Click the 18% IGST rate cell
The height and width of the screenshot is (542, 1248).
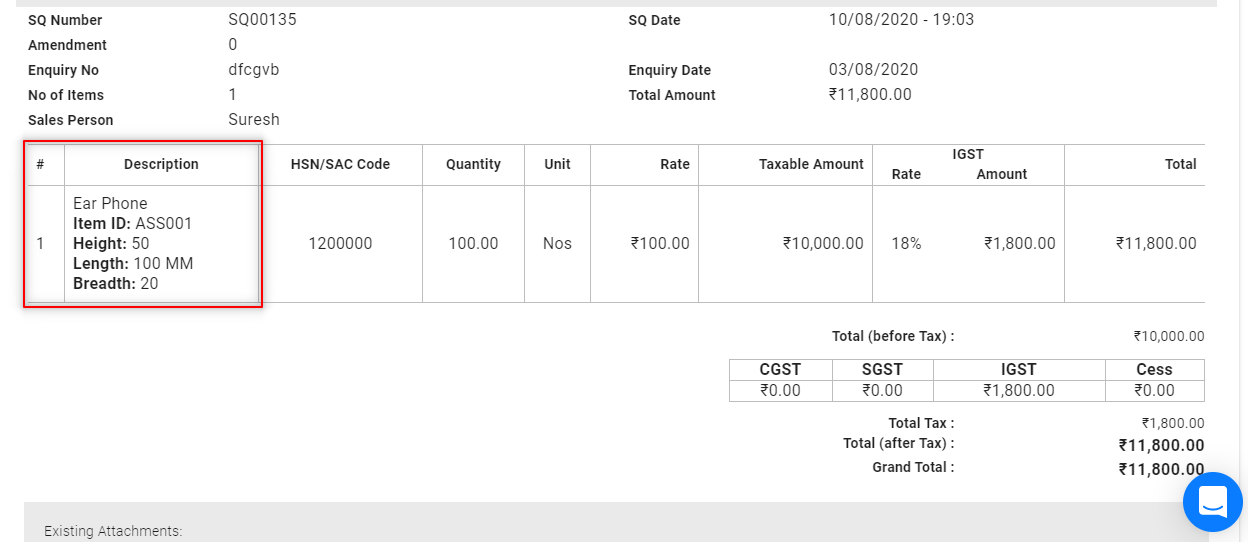click(x=906, y=243)
